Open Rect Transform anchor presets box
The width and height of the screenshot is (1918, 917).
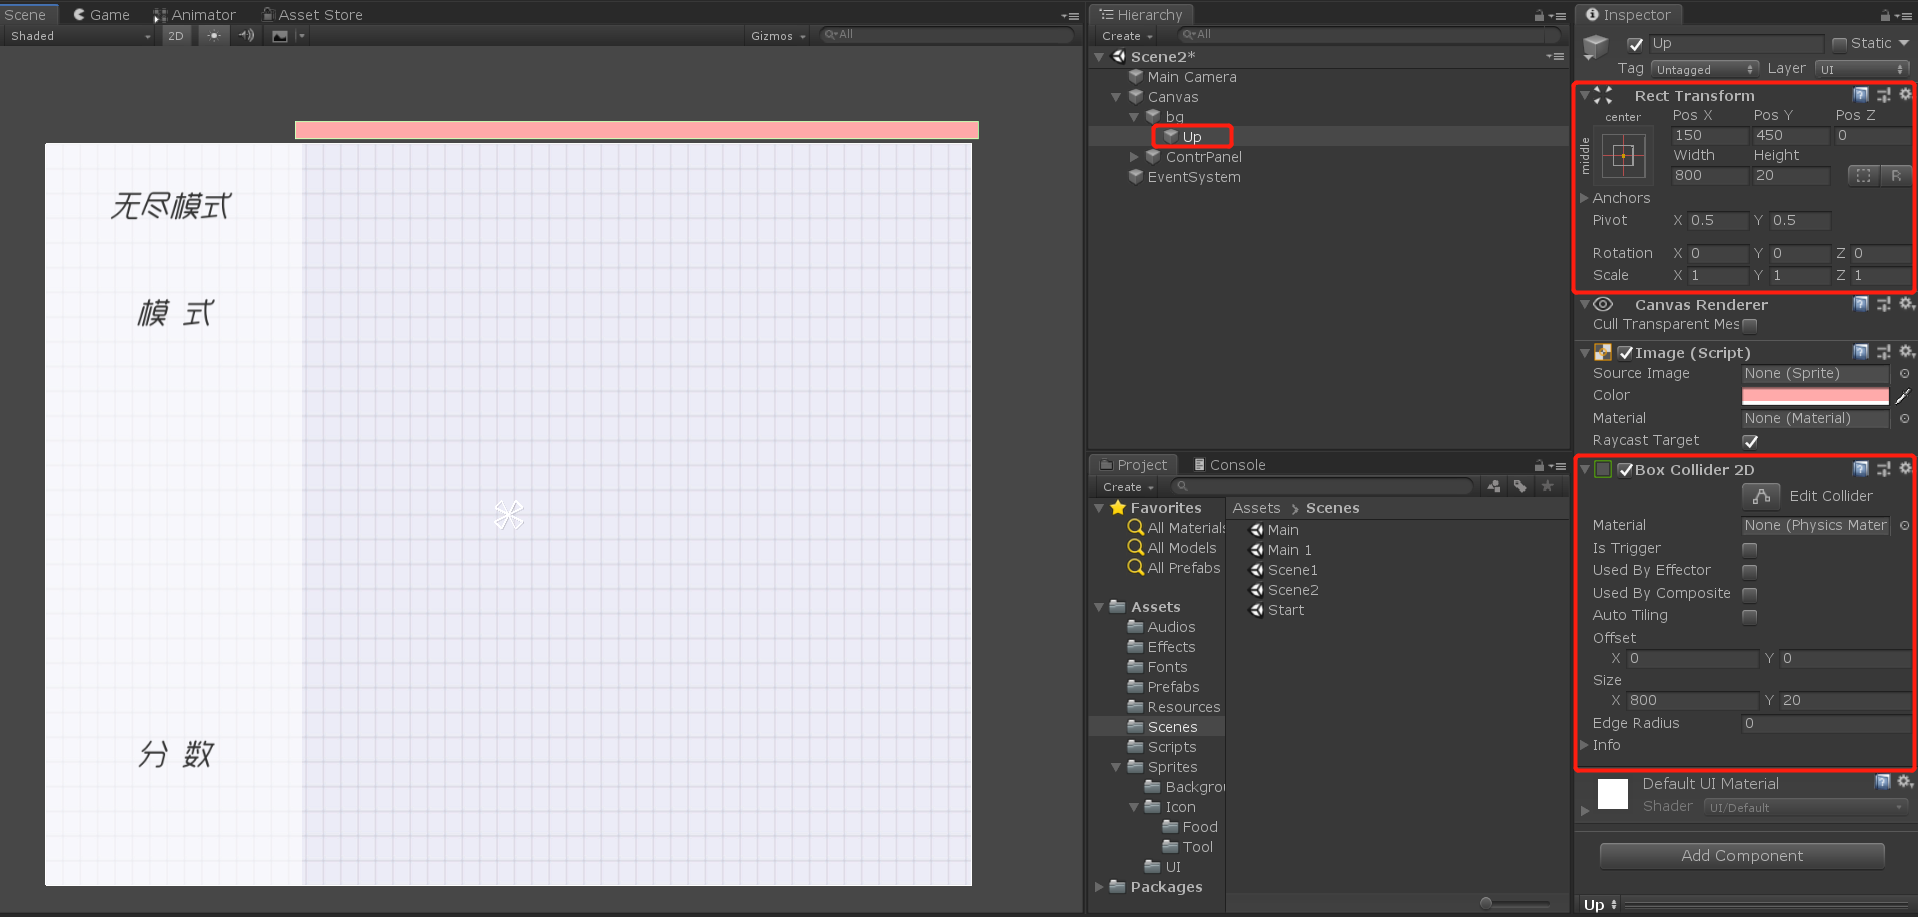tap(1623, 156)
